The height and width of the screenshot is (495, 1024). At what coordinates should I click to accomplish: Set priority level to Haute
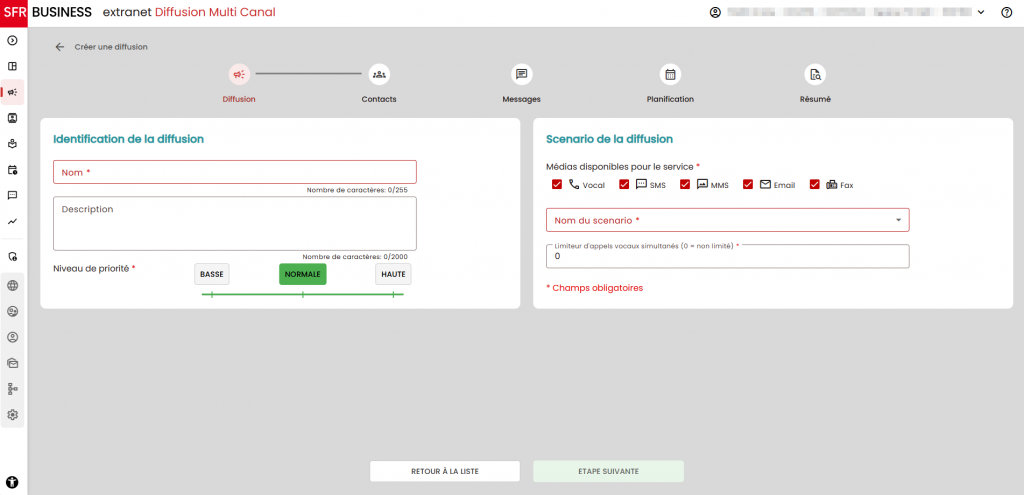[393, 274]
